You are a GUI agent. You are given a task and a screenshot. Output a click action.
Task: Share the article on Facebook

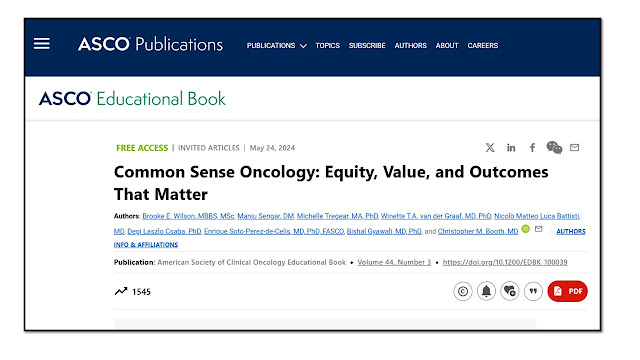(532, 148)
